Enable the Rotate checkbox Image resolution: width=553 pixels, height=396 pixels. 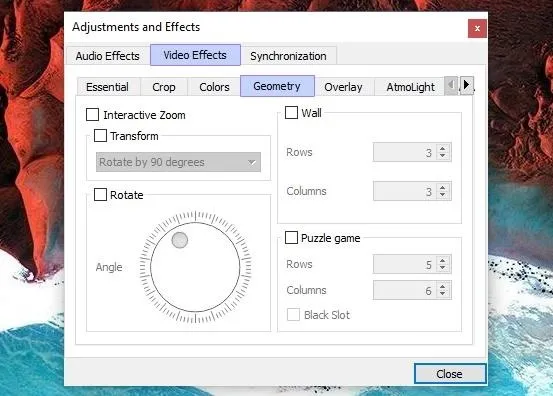pyautogui.click(x=101, y=195)
